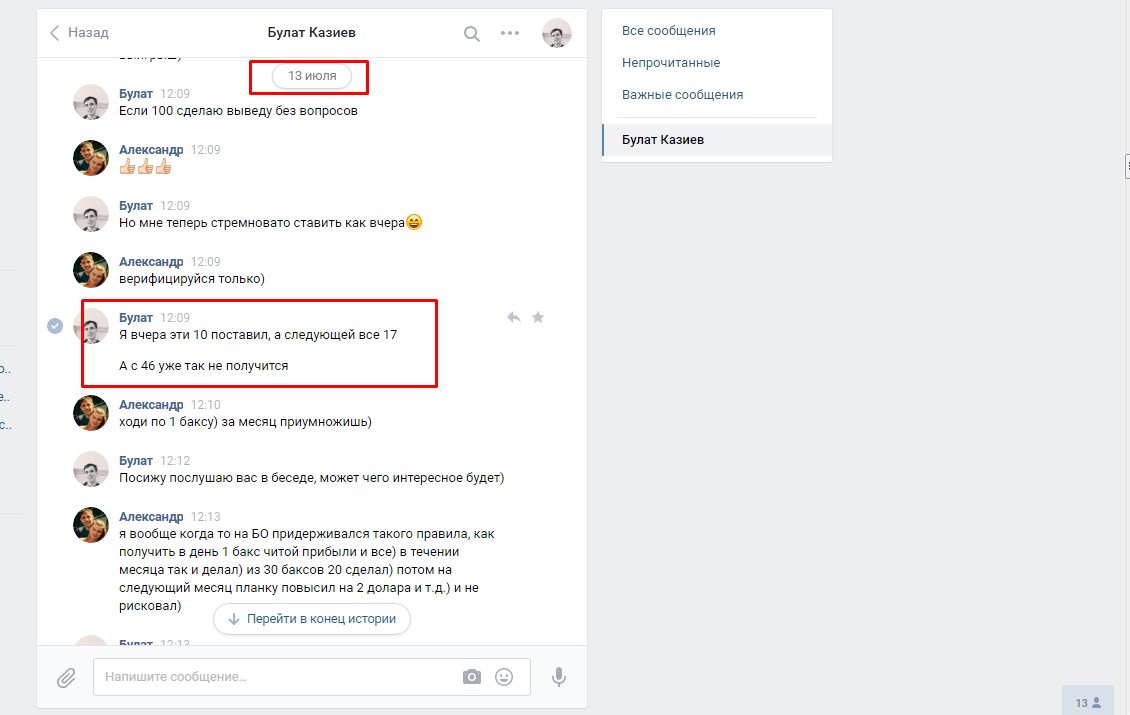This screenshot has height=715, width=1130.
Task: Open search in conversation magnifier icon
Action: 471,33
